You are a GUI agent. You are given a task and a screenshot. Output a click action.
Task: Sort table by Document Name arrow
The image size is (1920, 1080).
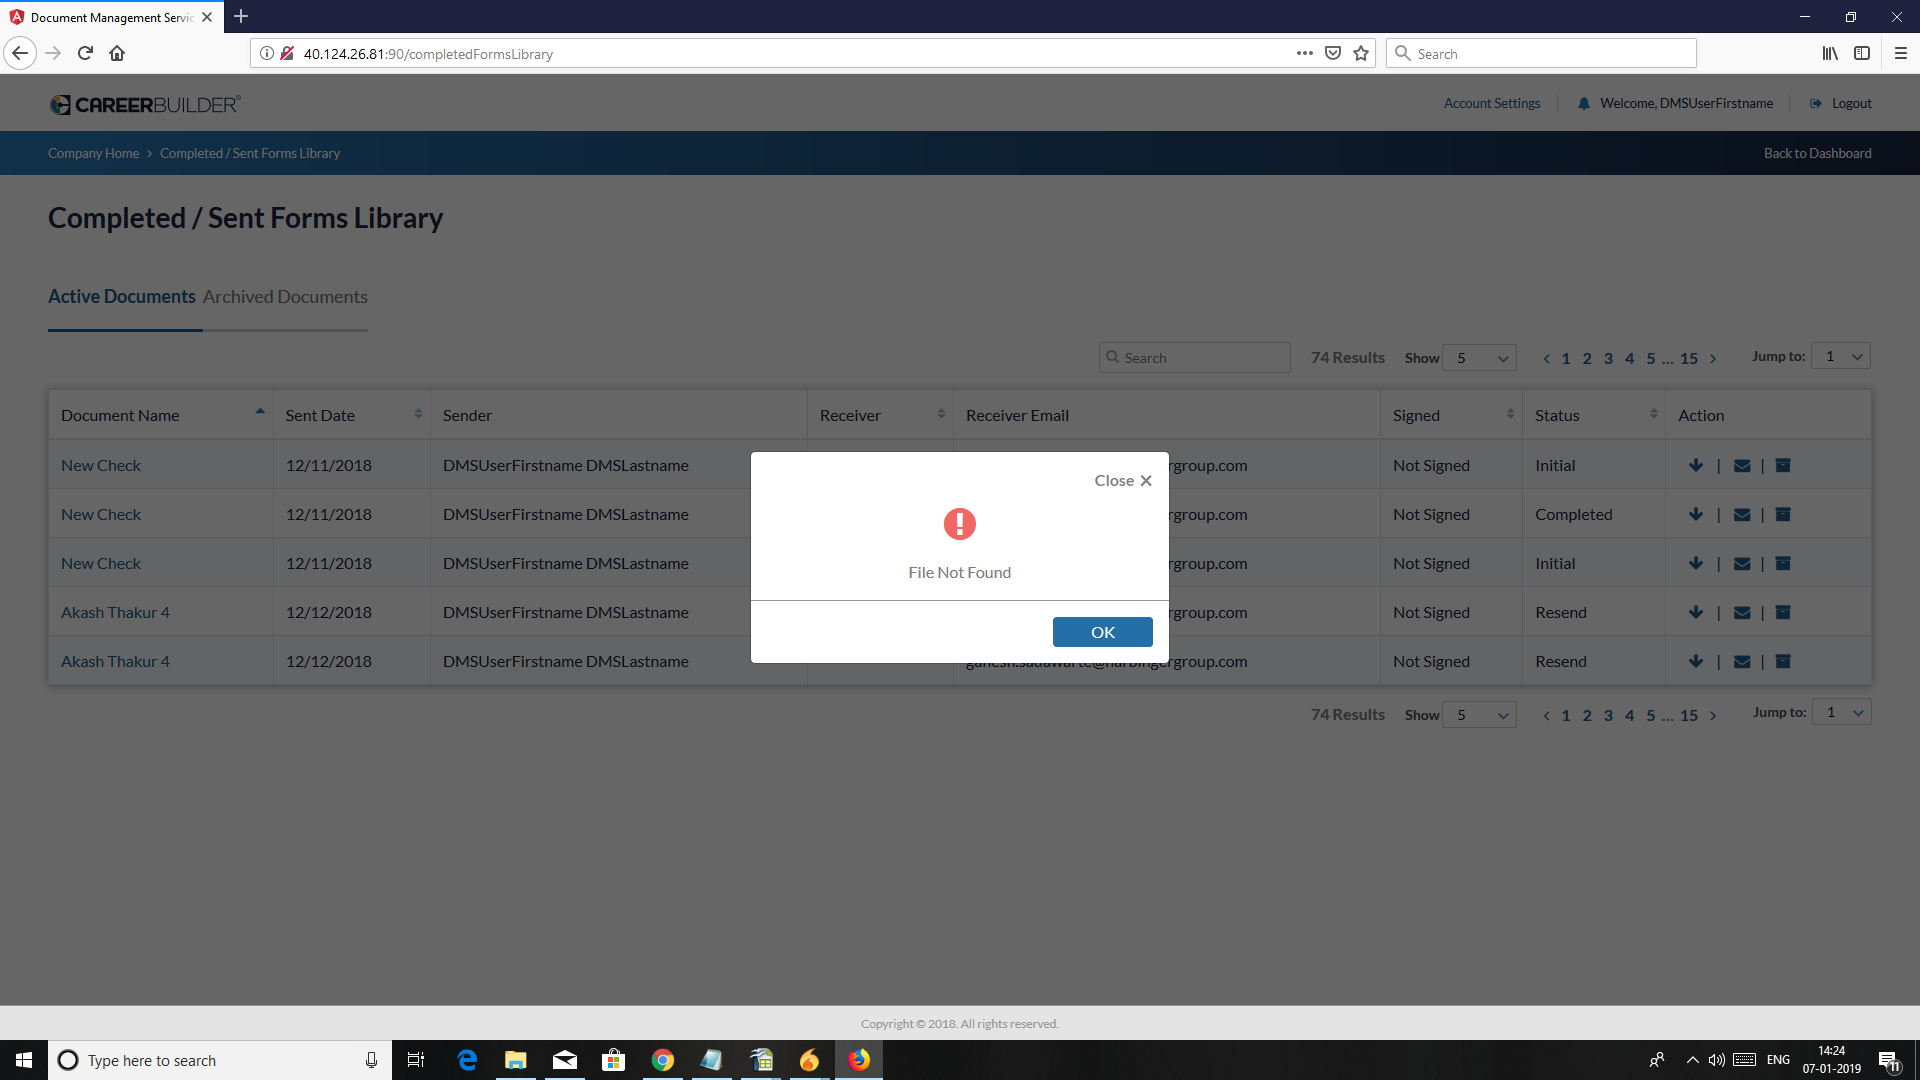[260, 411]
